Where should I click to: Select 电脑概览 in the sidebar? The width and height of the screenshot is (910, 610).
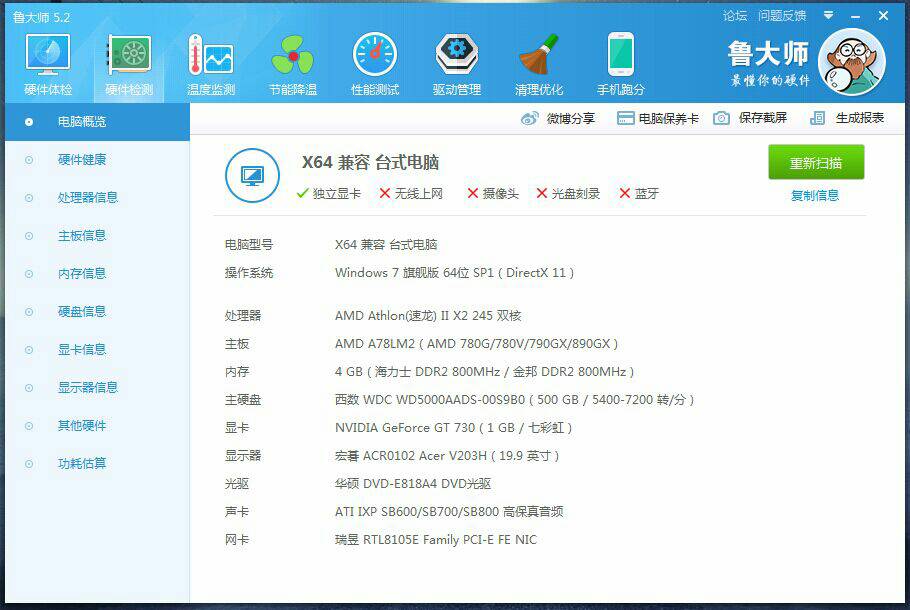[x=98, y=122]
